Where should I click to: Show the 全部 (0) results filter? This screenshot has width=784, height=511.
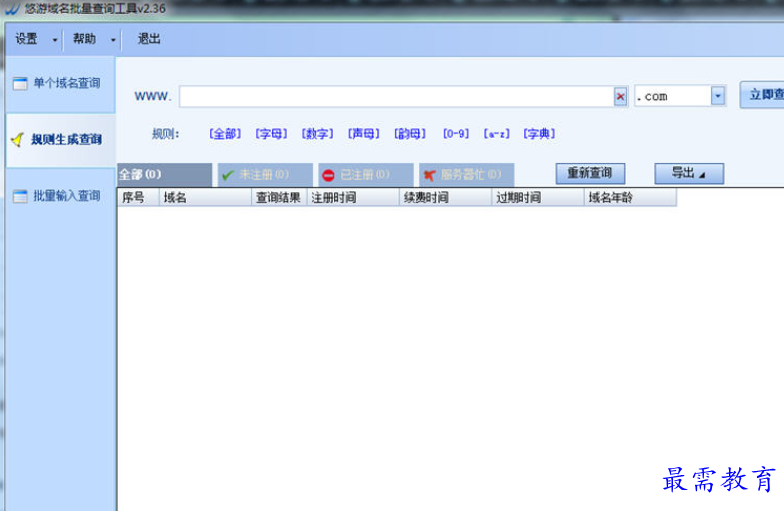pos(164,175)
